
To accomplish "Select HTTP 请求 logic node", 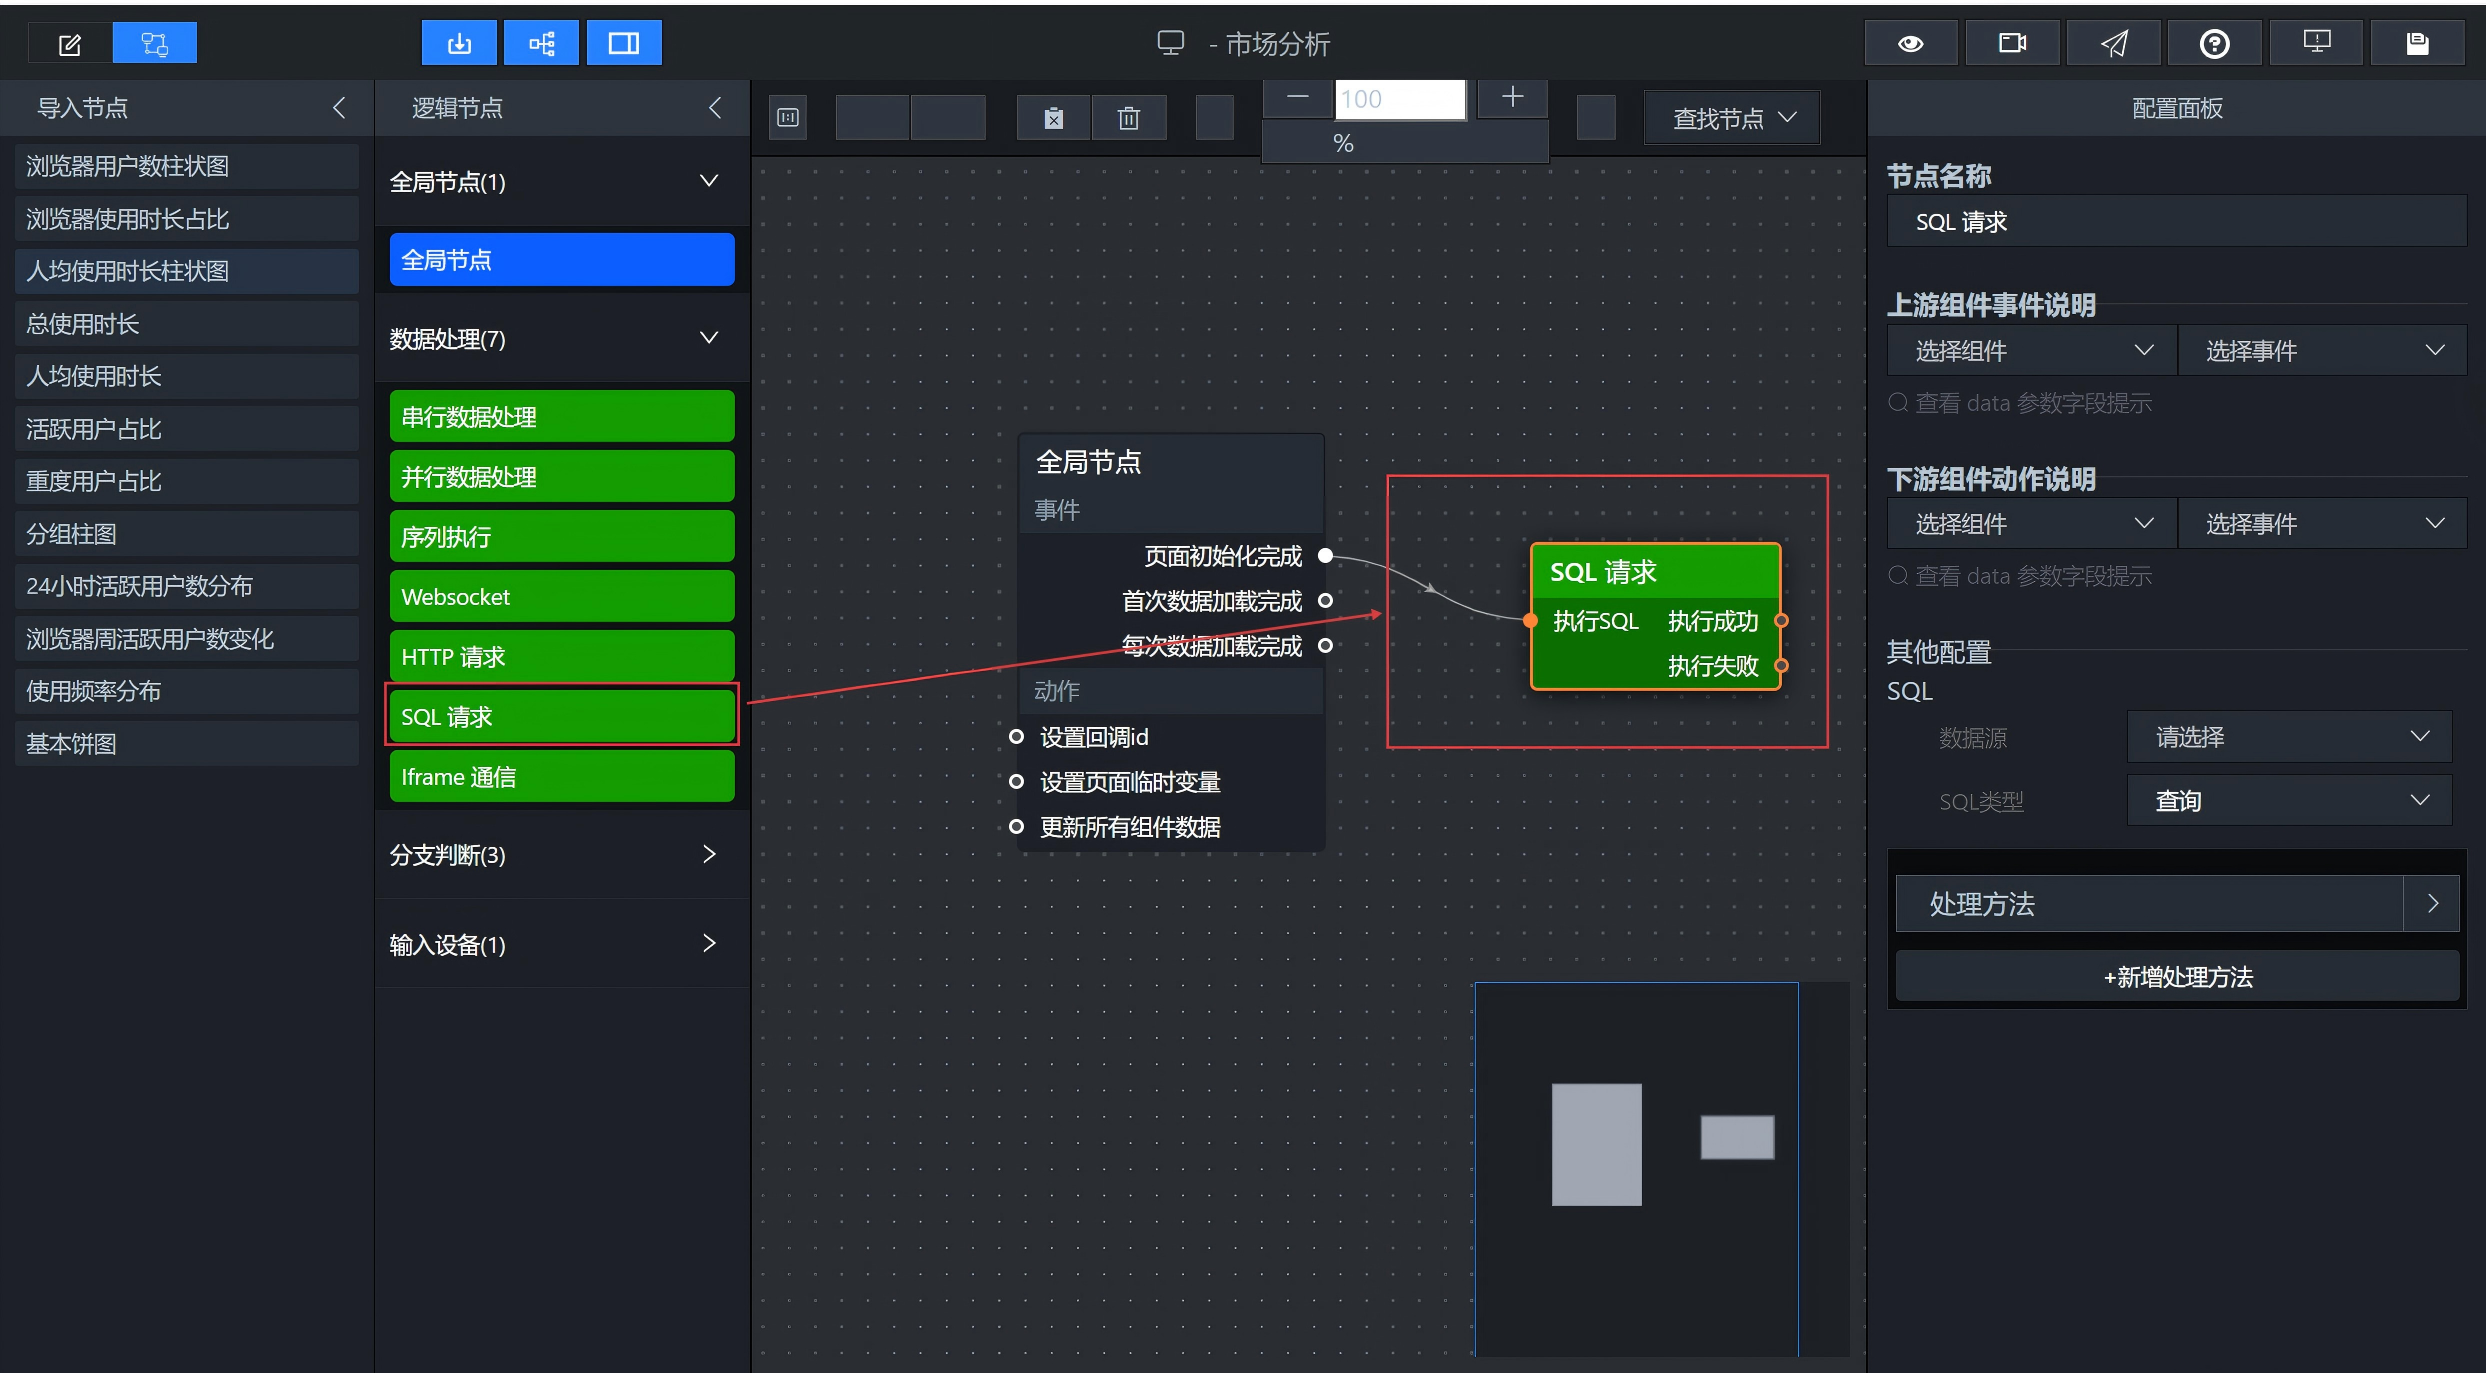I will [x=562, y=657].
